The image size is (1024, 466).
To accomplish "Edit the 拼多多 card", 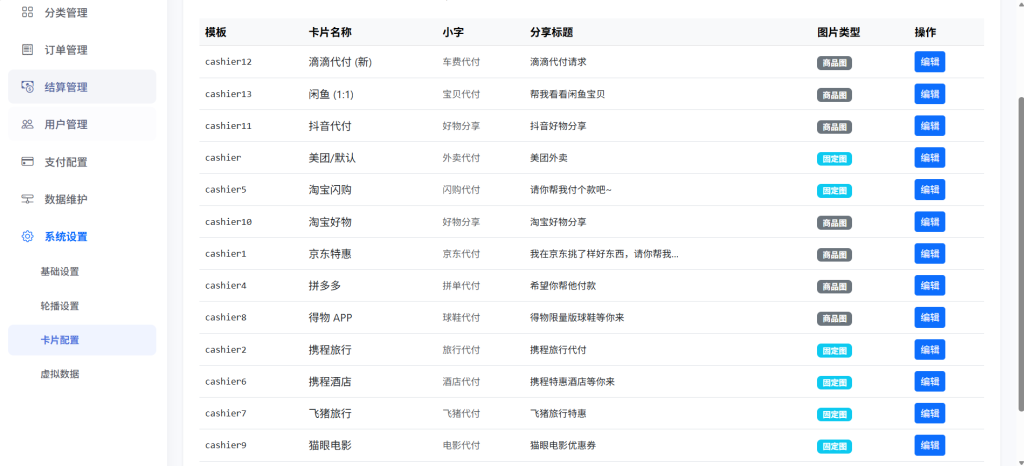I will (929, 285).
